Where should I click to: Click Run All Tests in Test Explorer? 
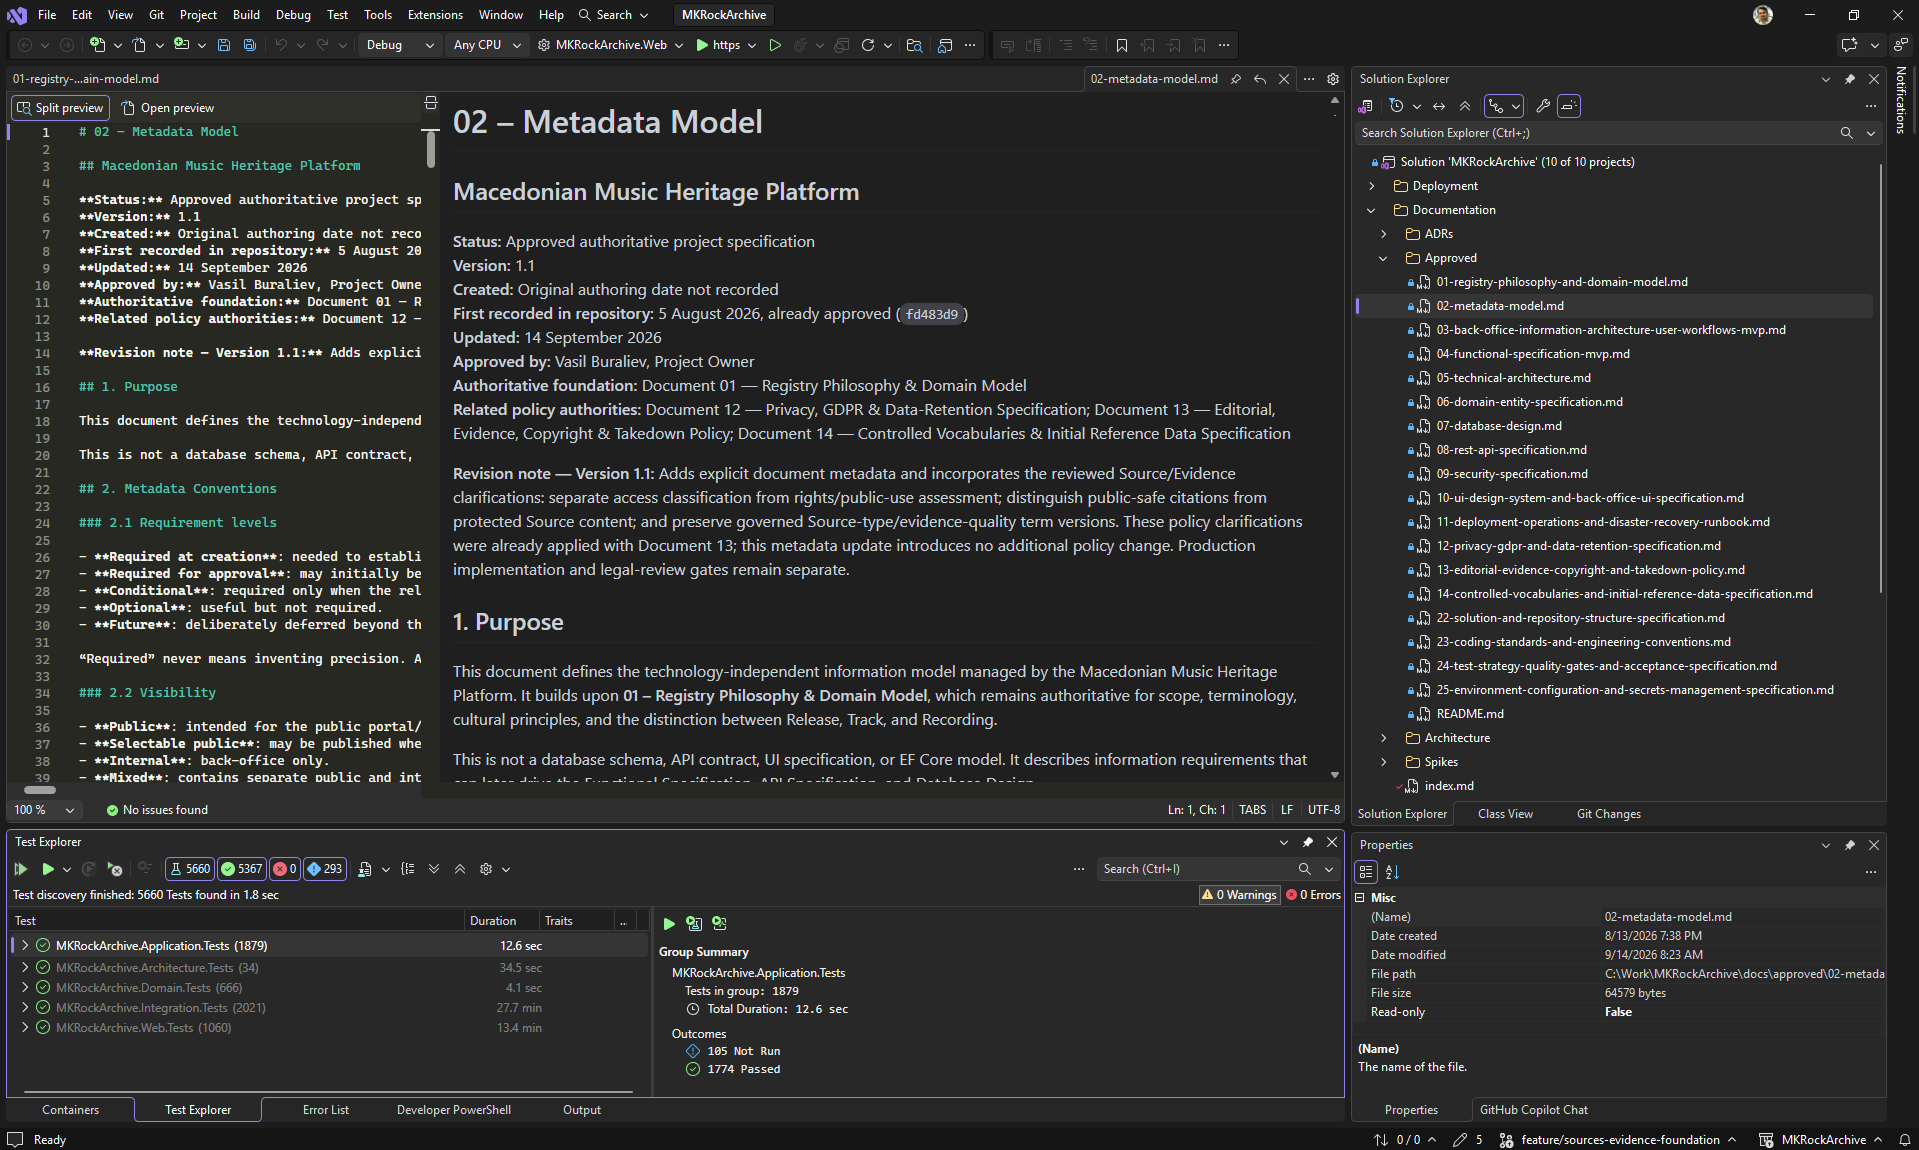point(21,869)
